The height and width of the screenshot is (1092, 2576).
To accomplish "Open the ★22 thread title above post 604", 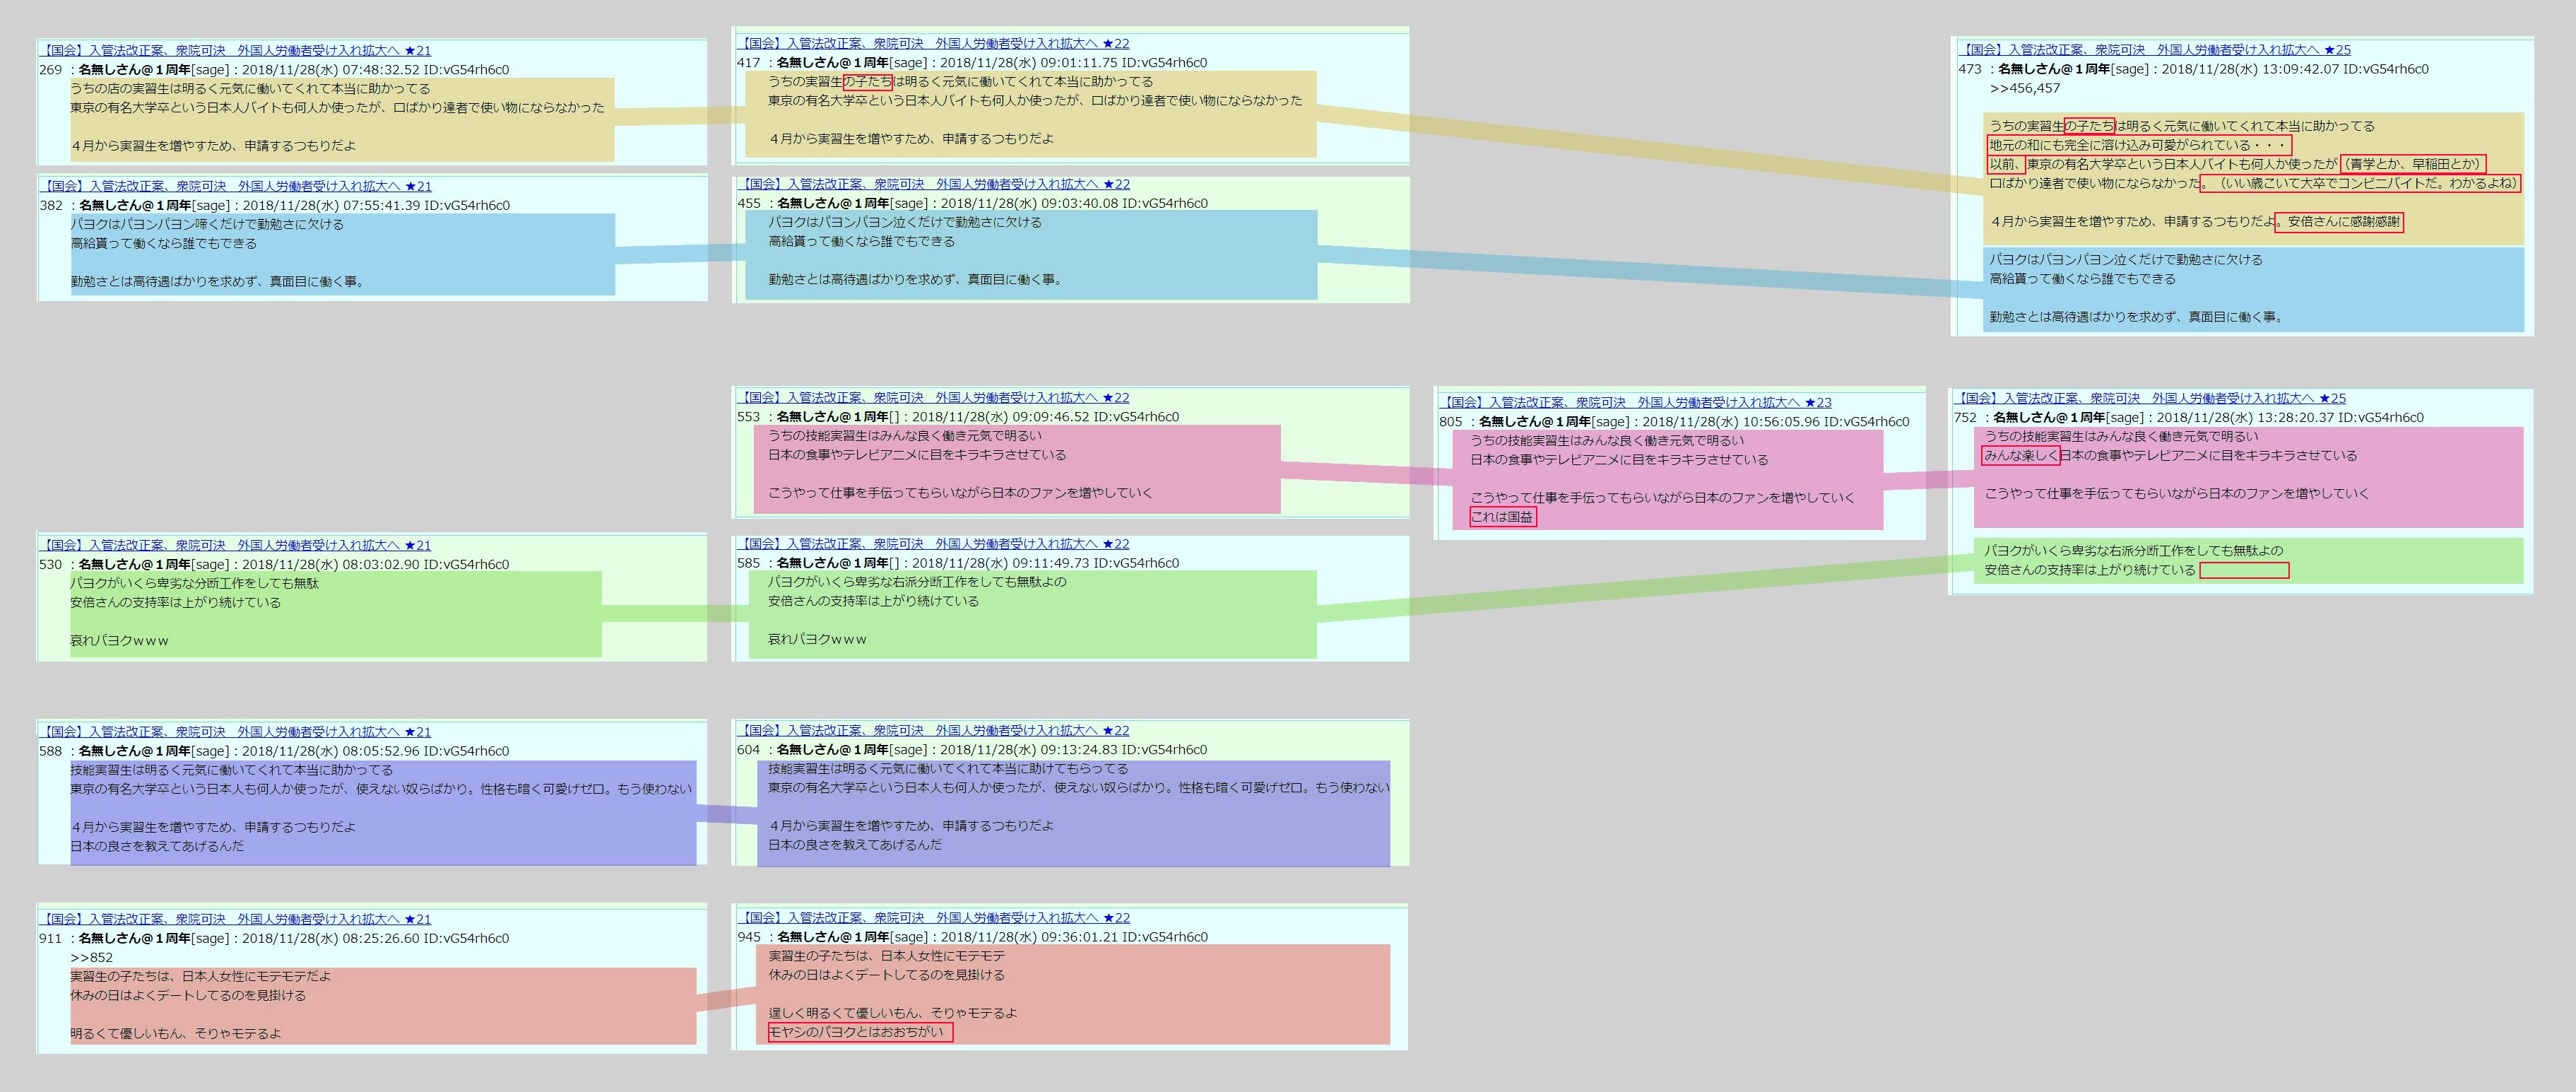I will point(934,730).
